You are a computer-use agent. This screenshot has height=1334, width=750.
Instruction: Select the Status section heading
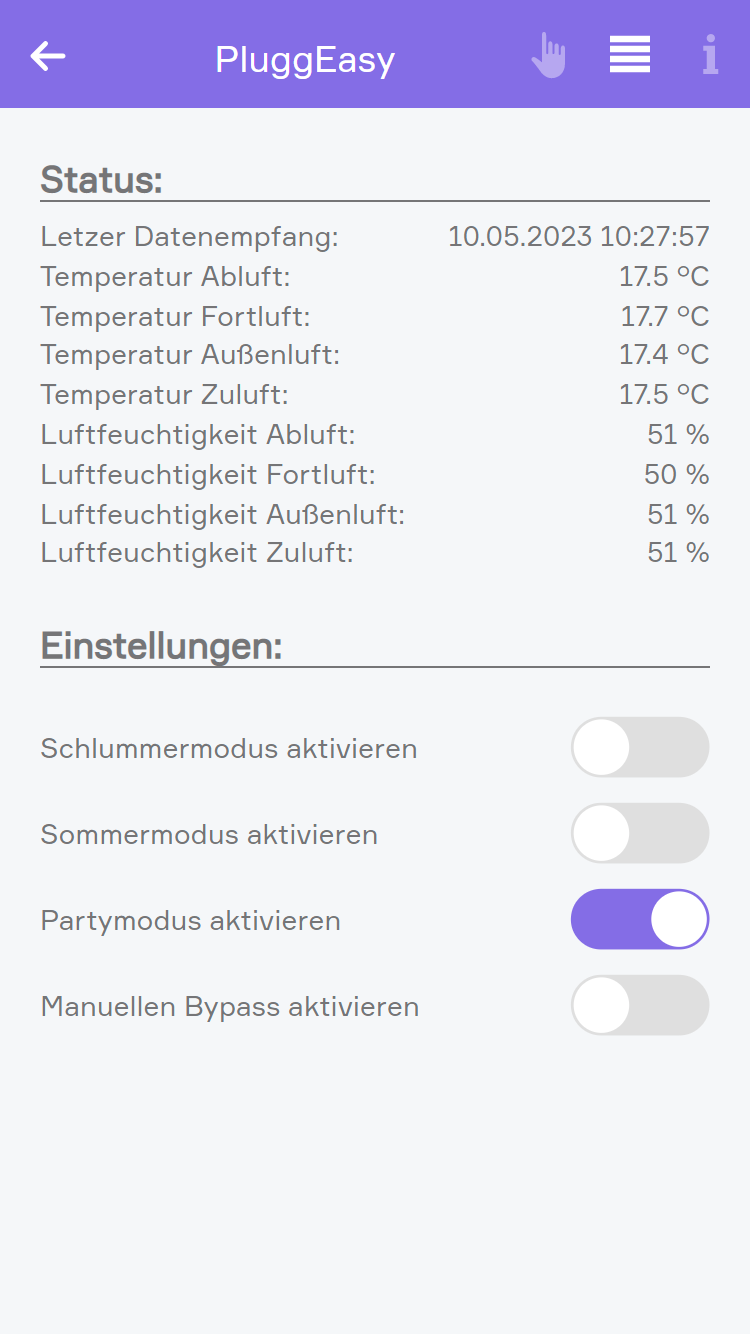click(x=101, y=180)
